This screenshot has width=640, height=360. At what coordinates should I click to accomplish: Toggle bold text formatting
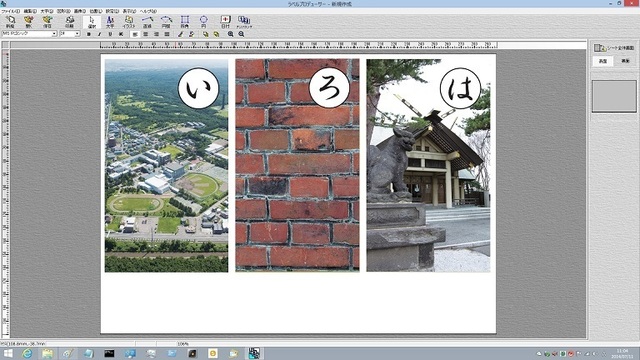89,34
